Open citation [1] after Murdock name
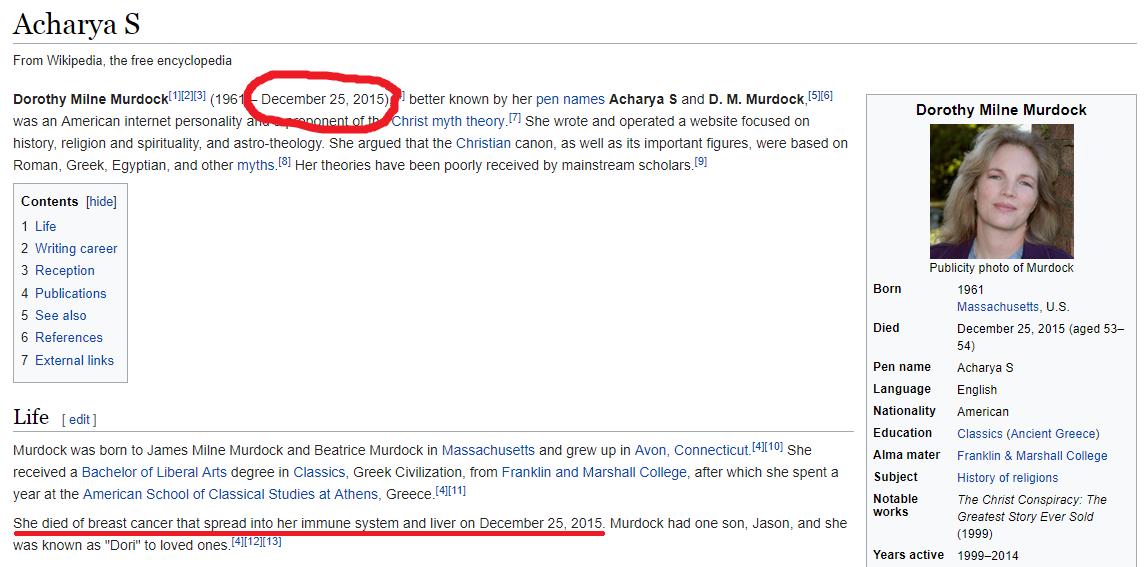Image resolution: width=1147 pixels, height=567 pixels. 174,95
